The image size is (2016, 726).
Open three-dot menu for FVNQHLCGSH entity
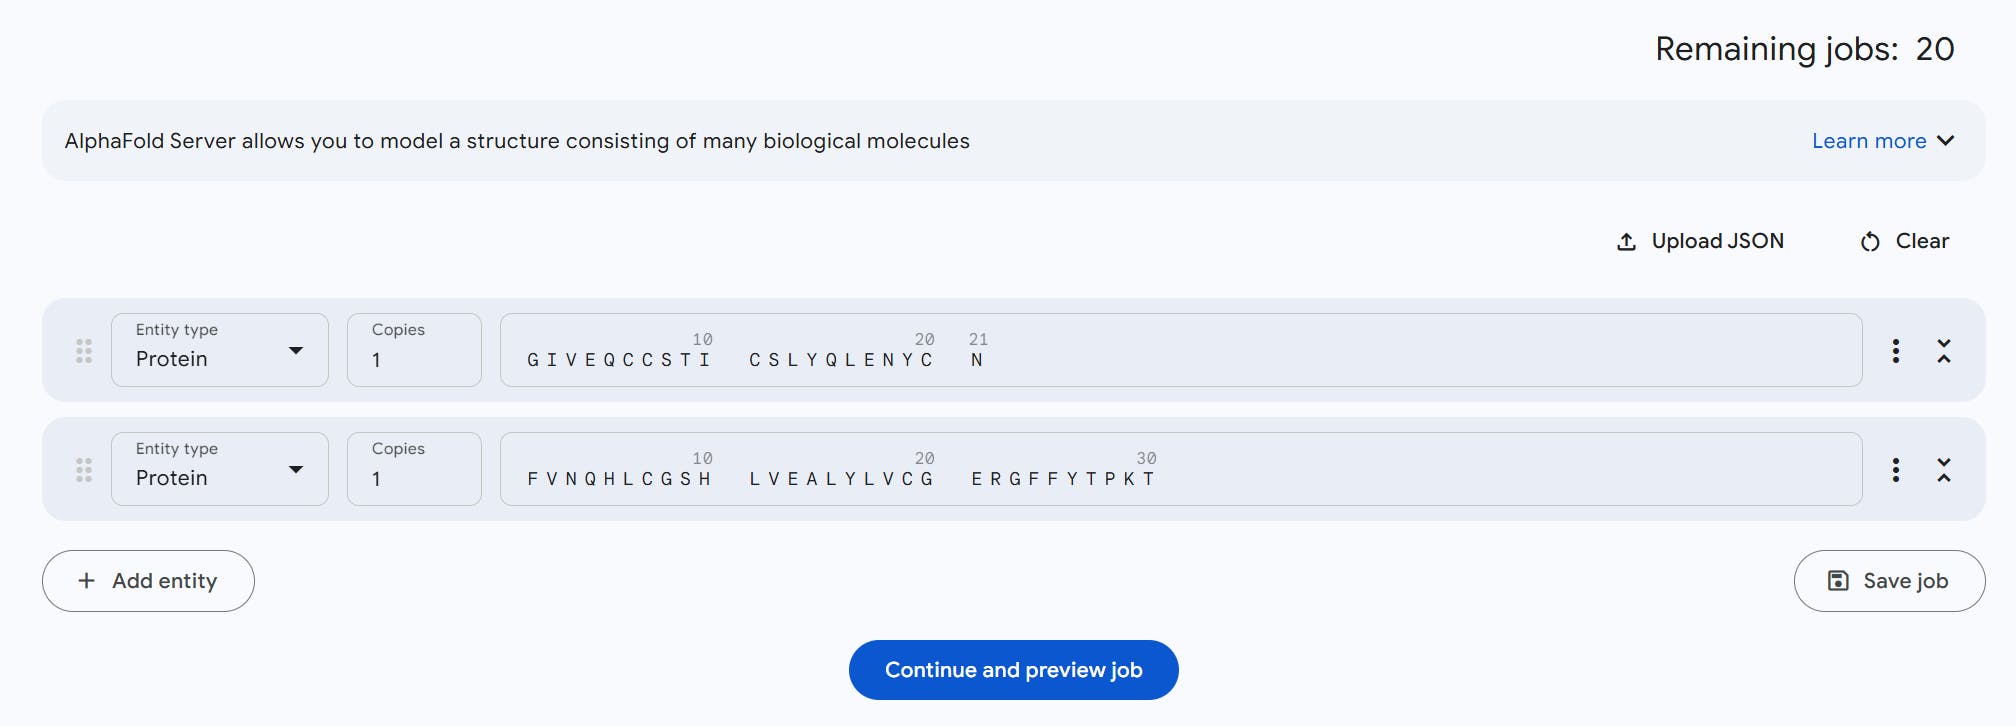pos(1895,470)
